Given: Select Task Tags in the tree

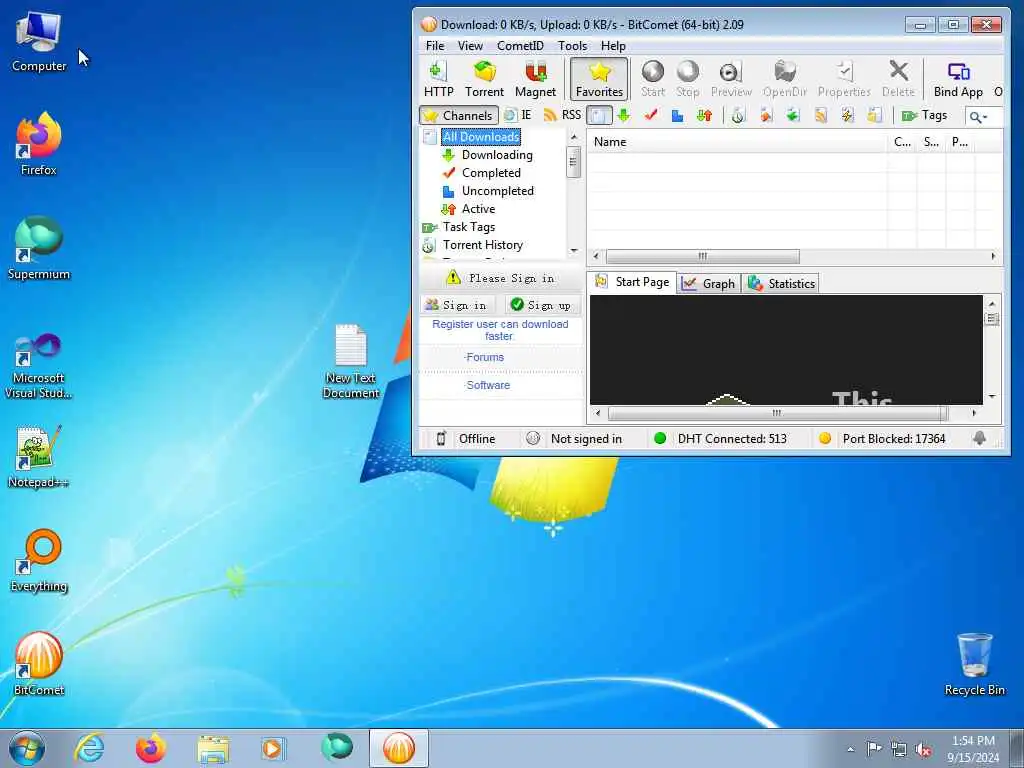Looking at the screenshot, I should pos(469,227).
